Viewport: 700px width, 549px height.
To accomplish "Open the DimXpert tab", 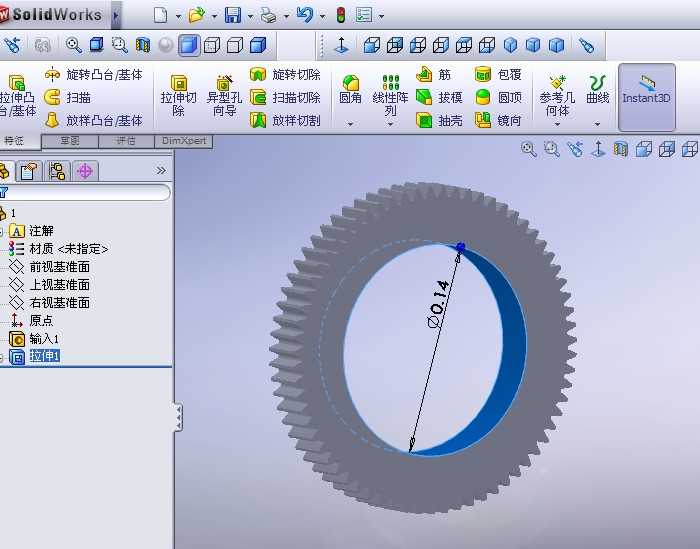I will pos(185,141).
